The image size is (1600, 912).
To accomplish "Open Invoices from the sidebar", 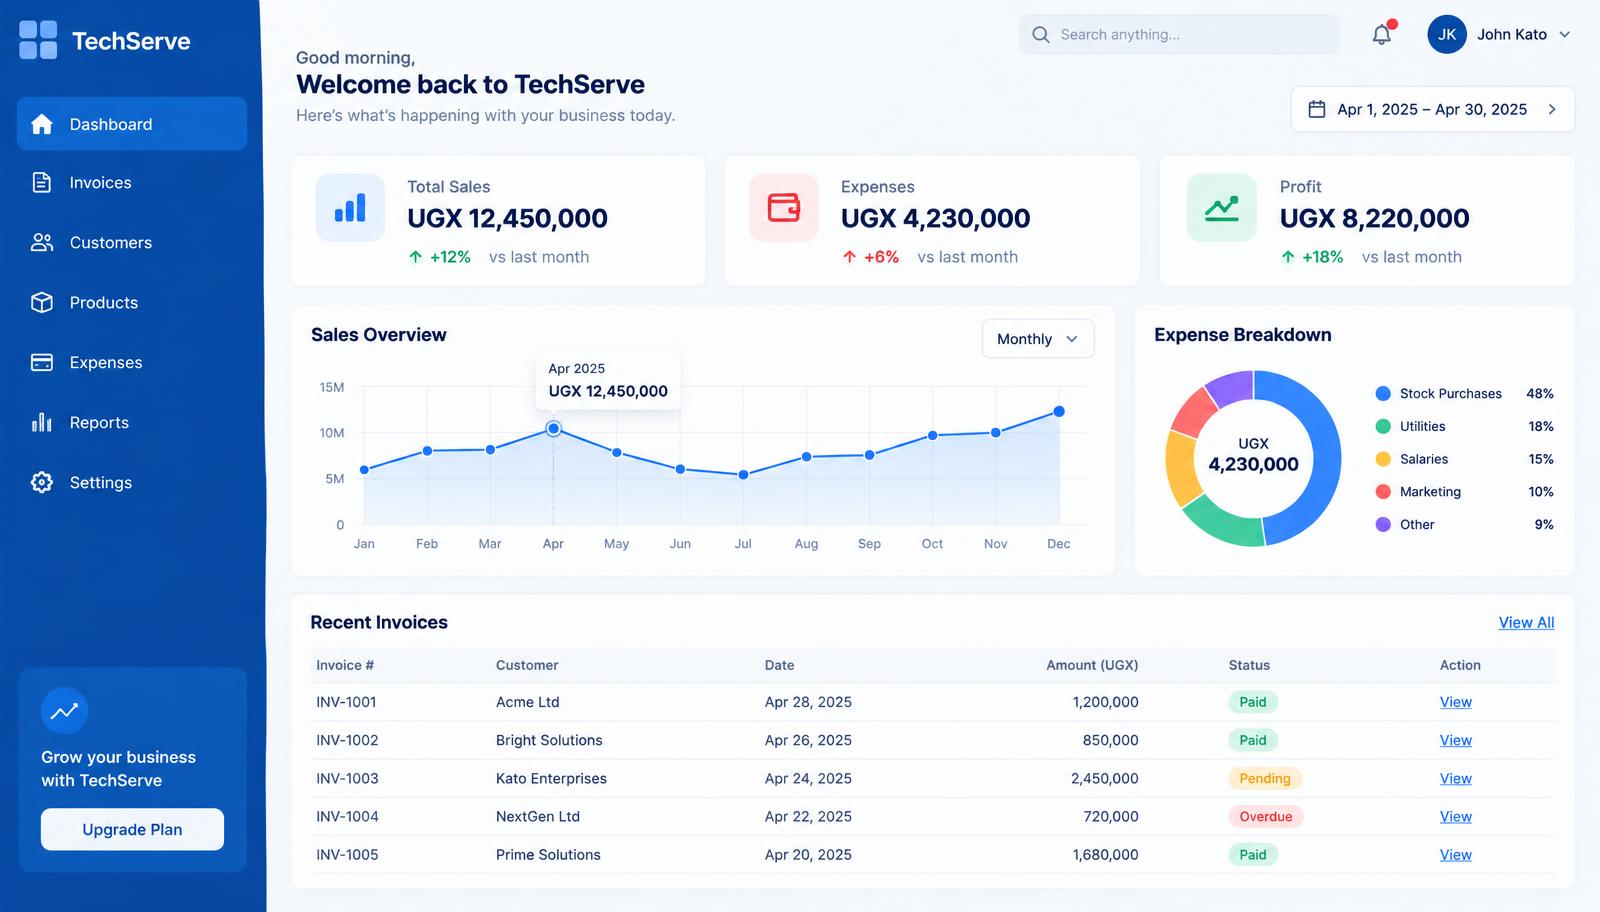I will tap(132, 182).
